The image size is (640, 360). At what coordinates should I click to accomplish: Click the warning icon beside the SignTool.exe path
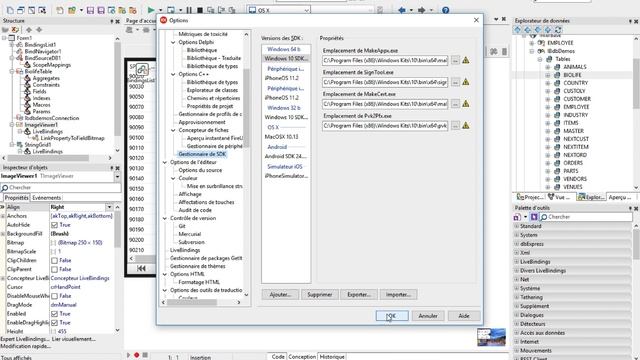[x=465, y=82]
